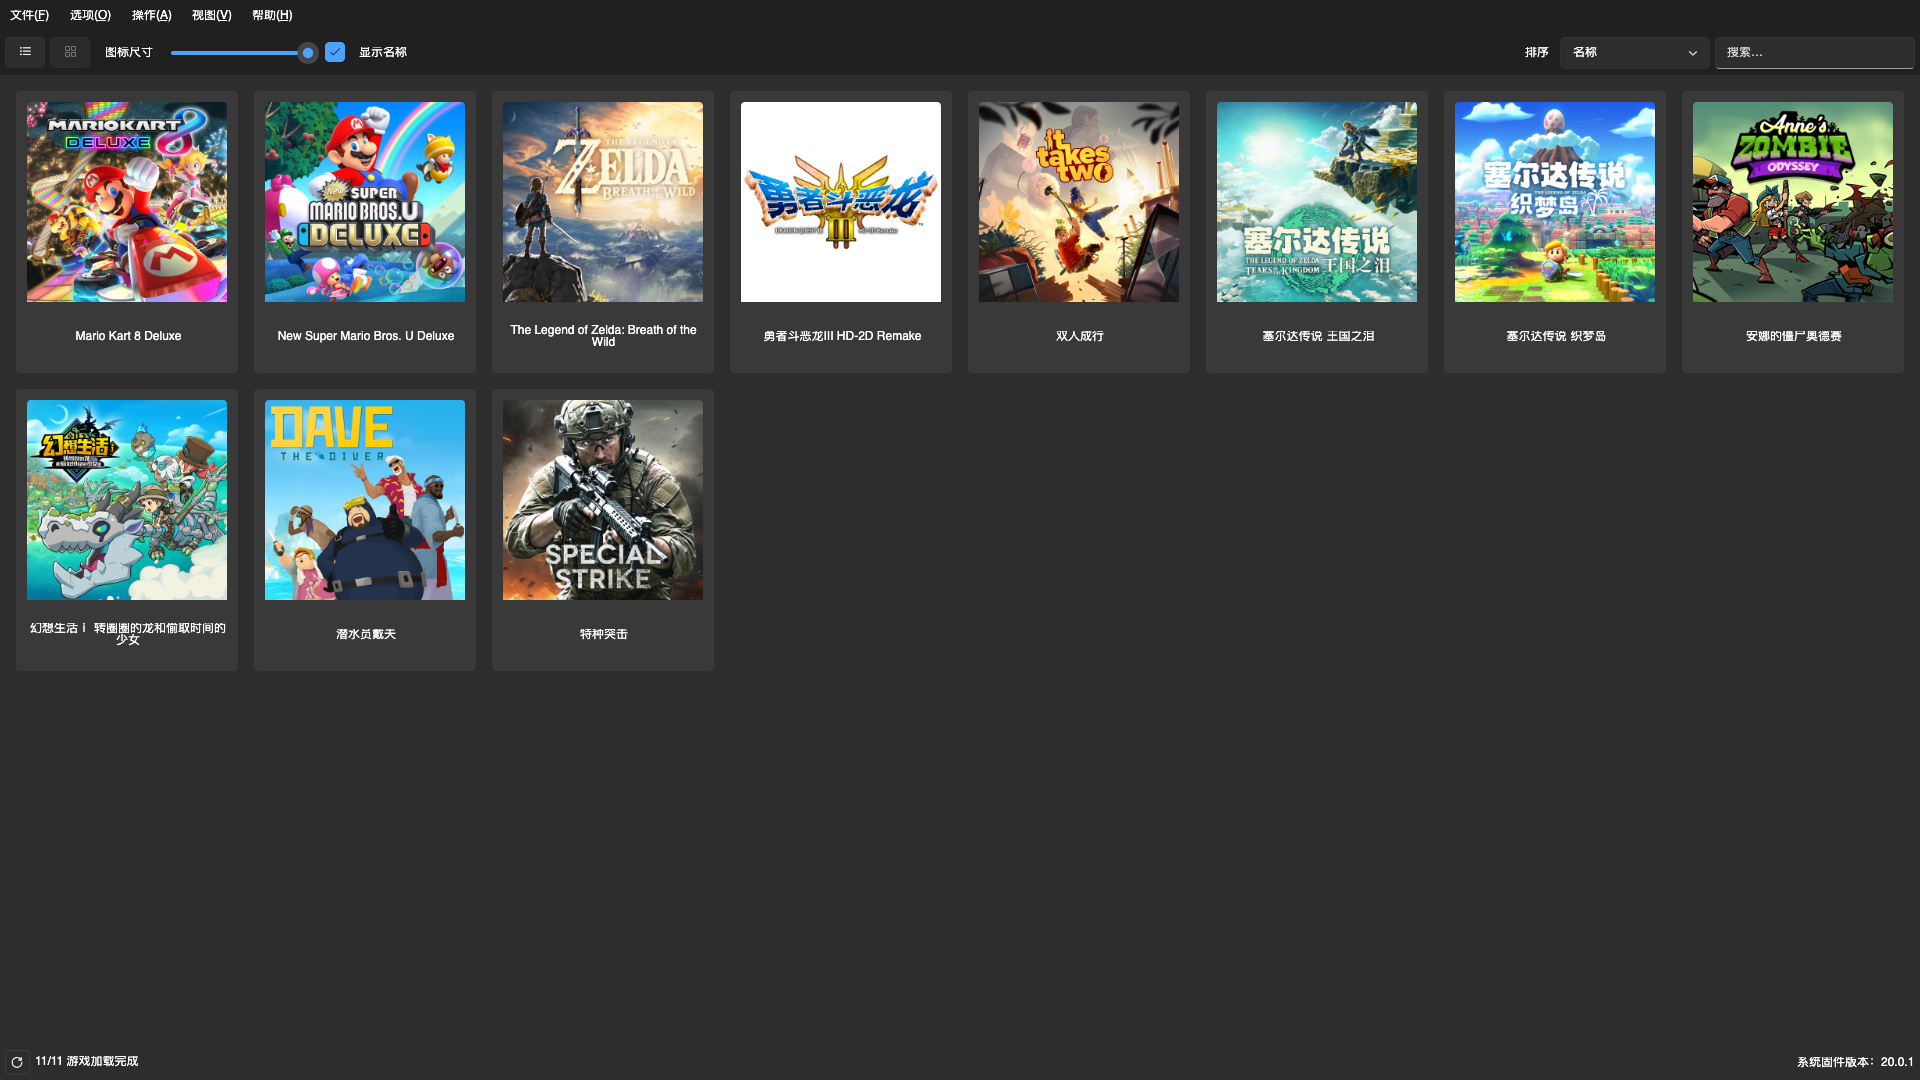Switch to list view layout

[x=25, y=52]
